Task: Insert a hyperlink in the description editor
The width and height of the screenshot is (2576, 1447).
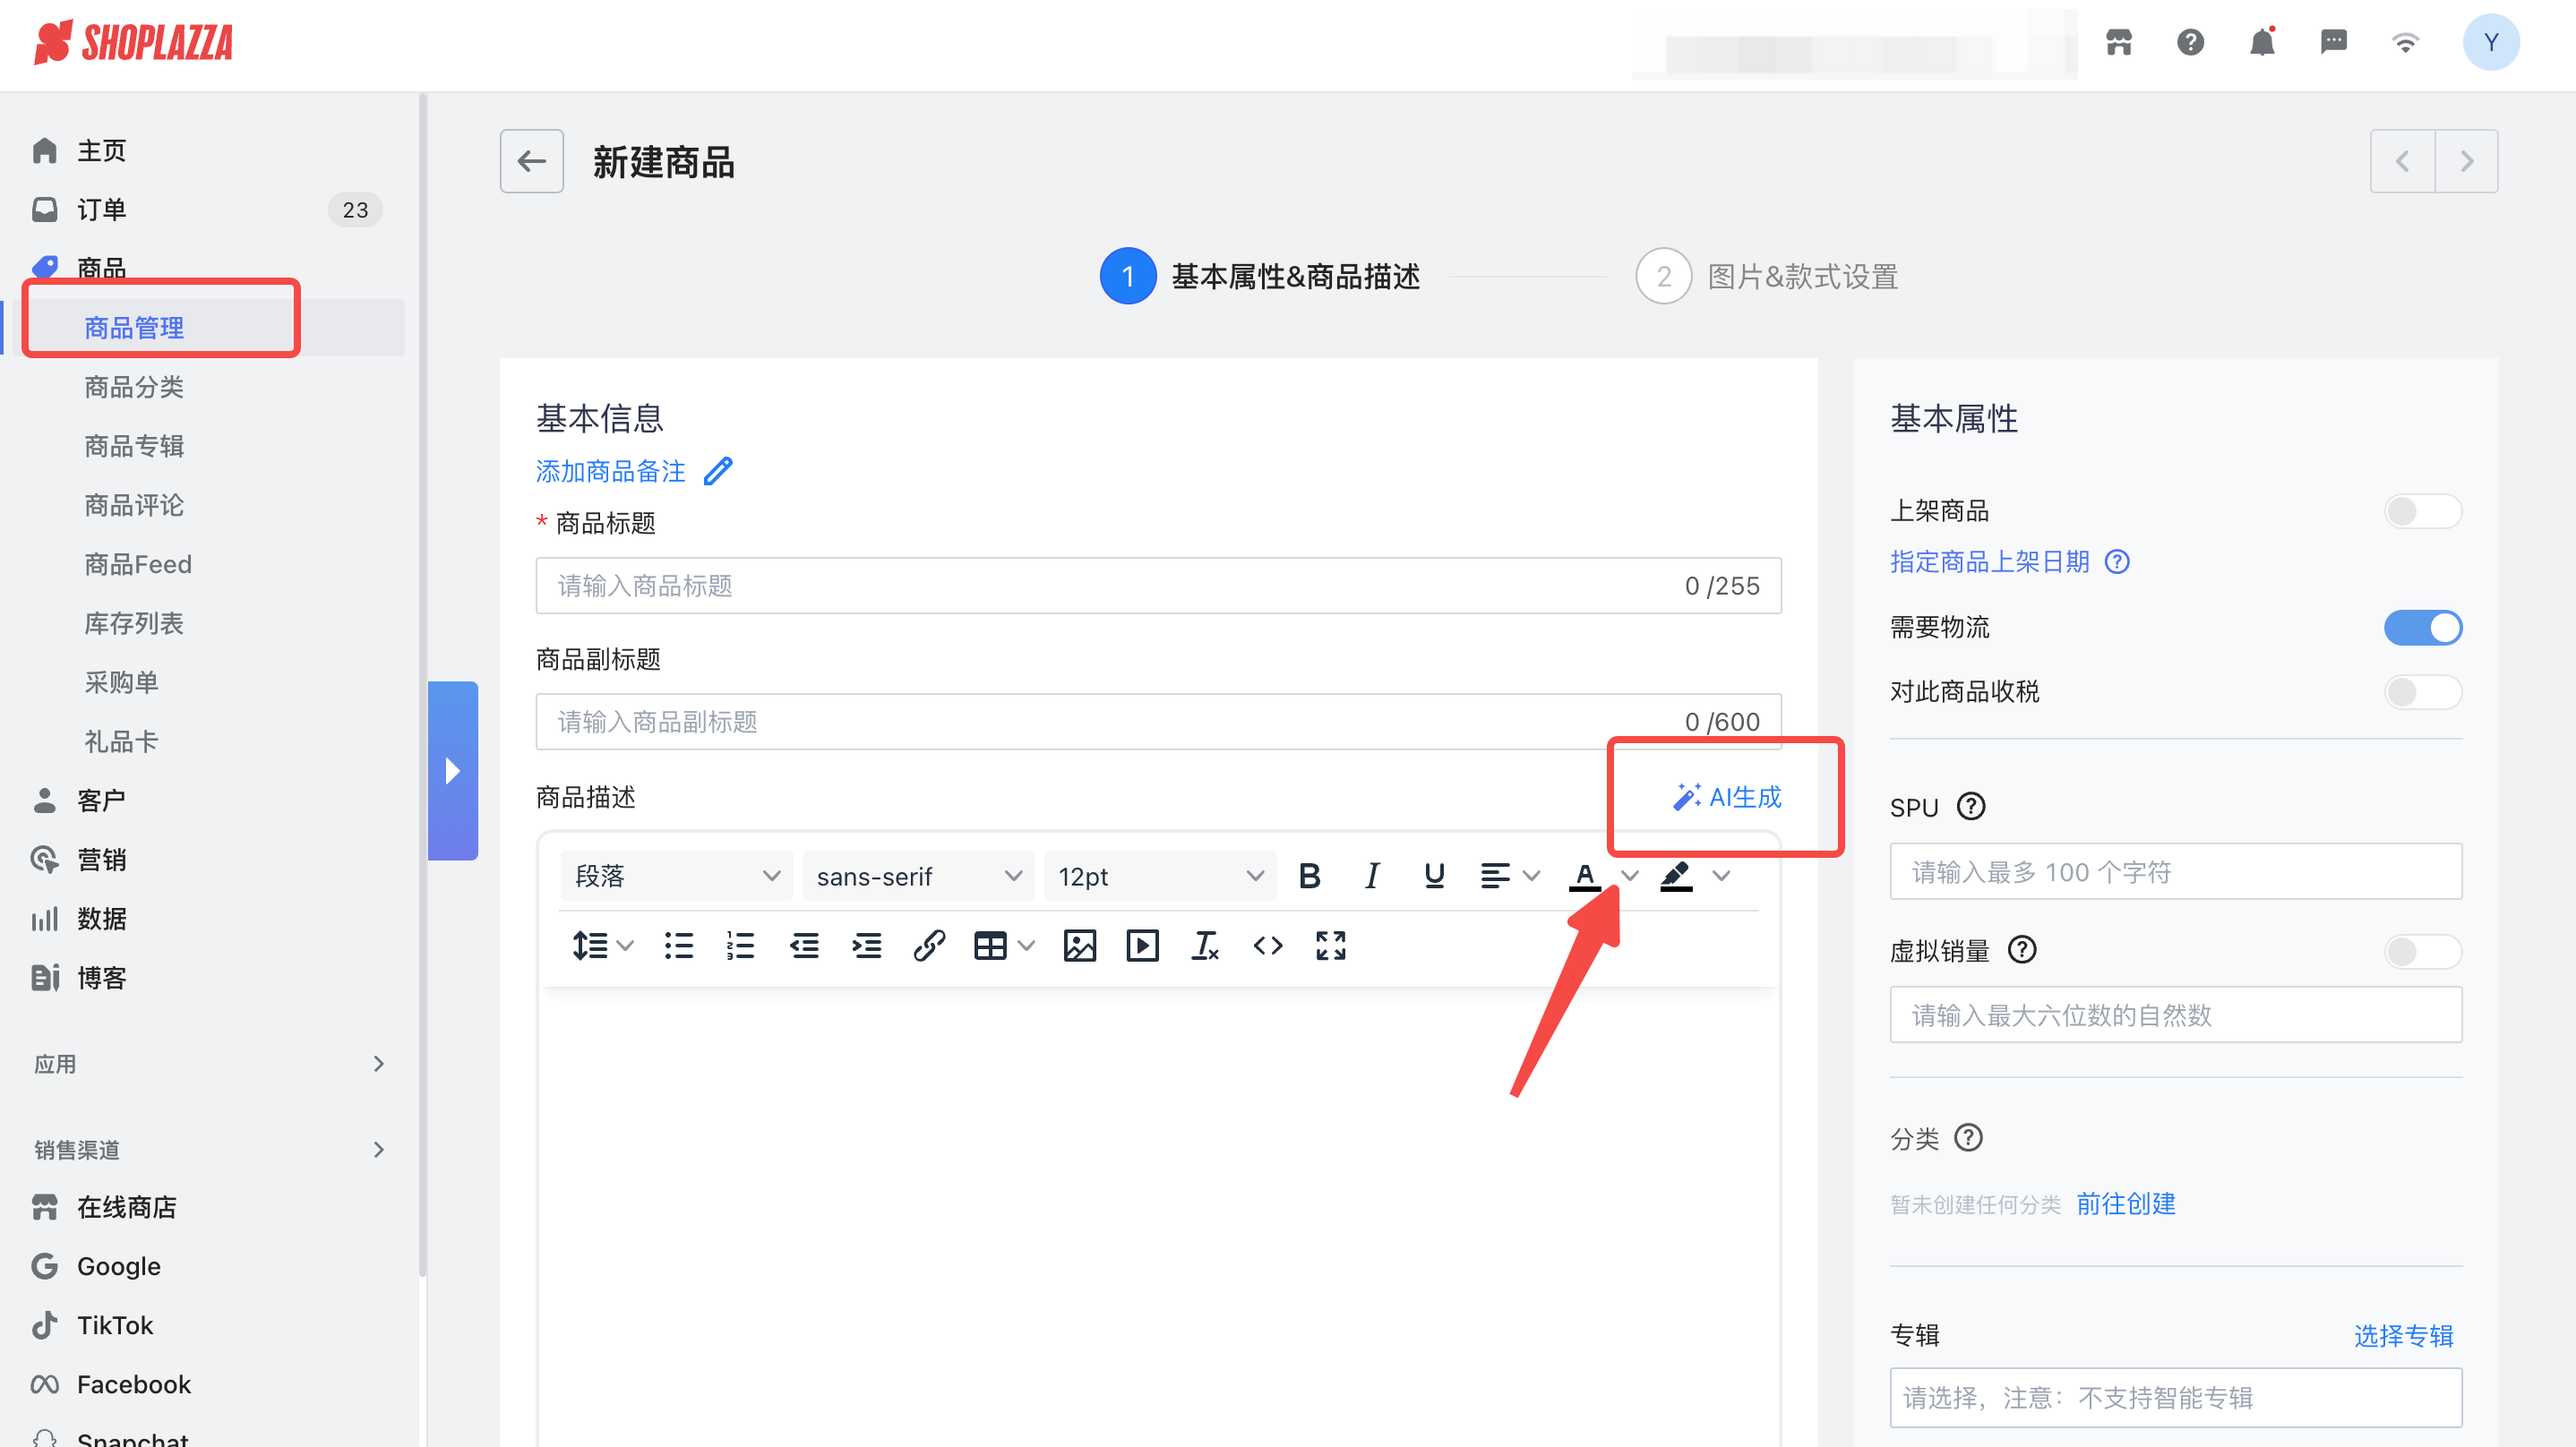Action: coord(929,945)
